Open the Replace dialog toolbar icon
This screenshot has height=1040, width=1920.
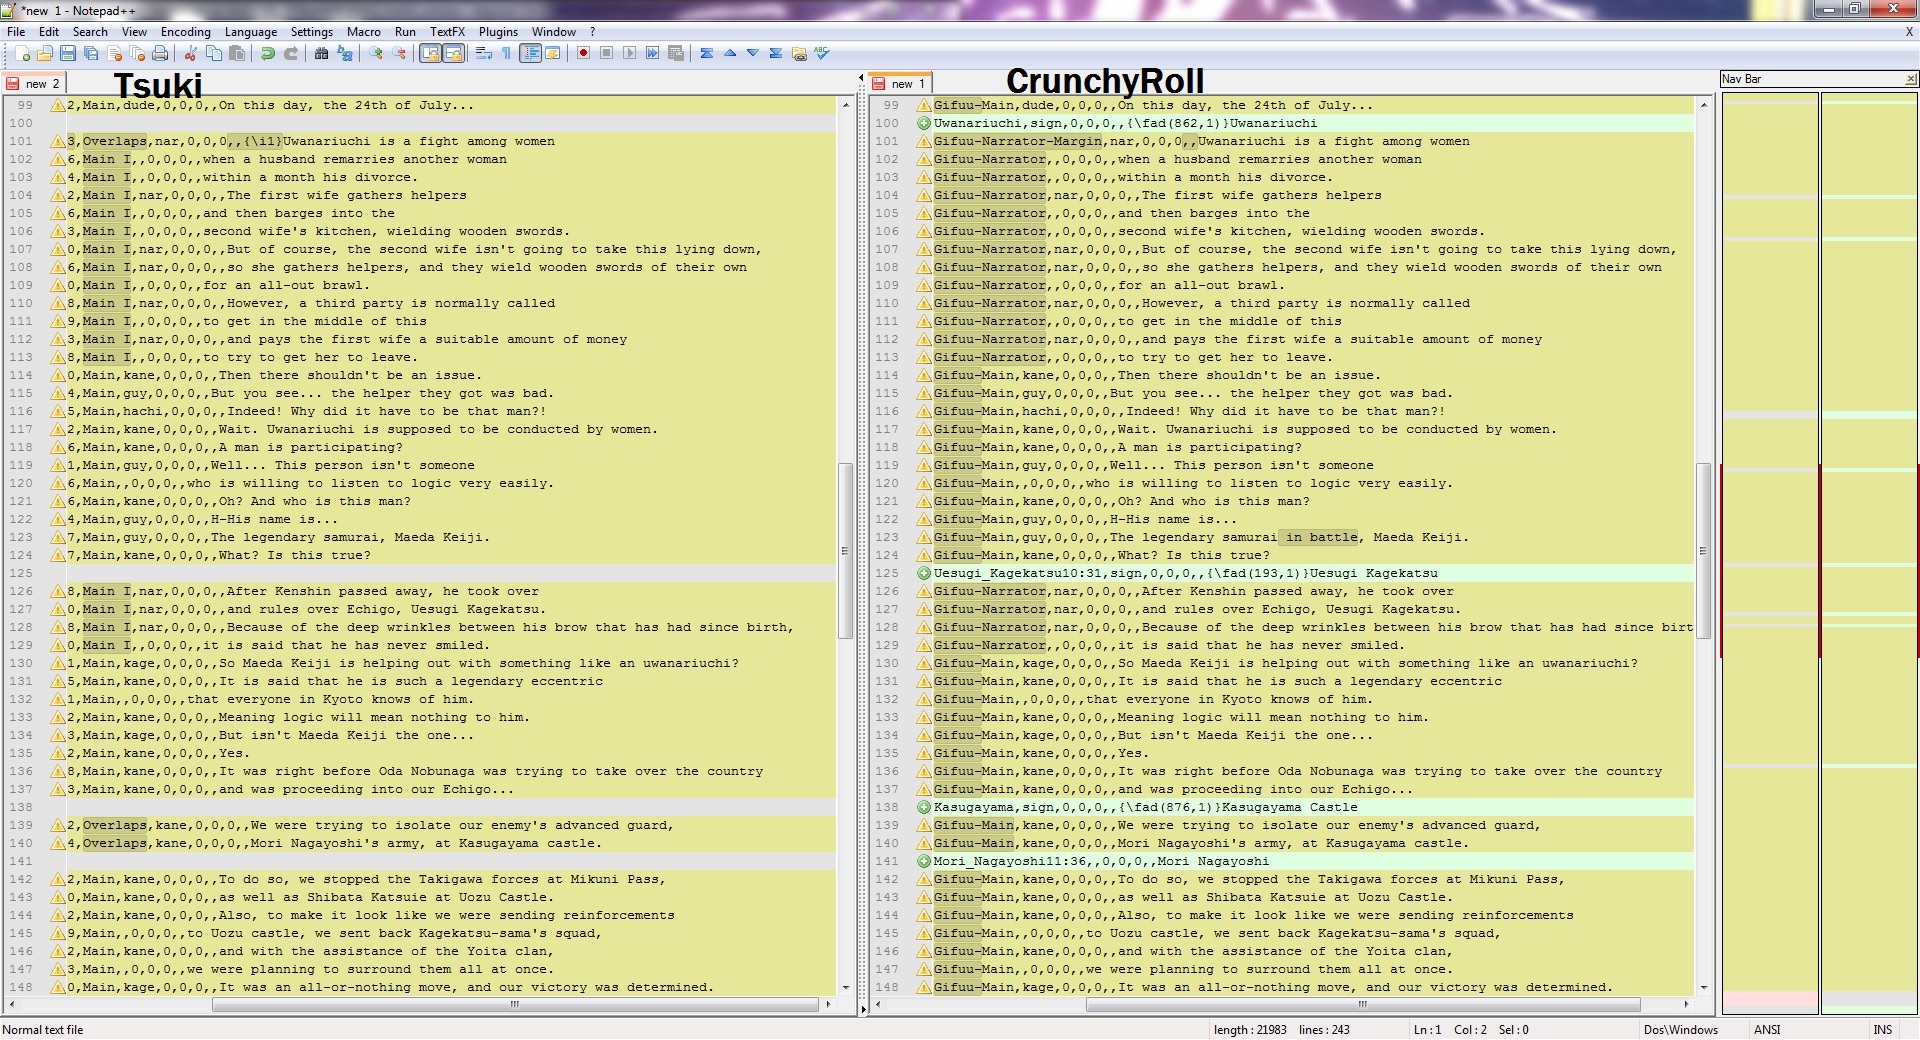pyautogui.click(x=345, y=54)
